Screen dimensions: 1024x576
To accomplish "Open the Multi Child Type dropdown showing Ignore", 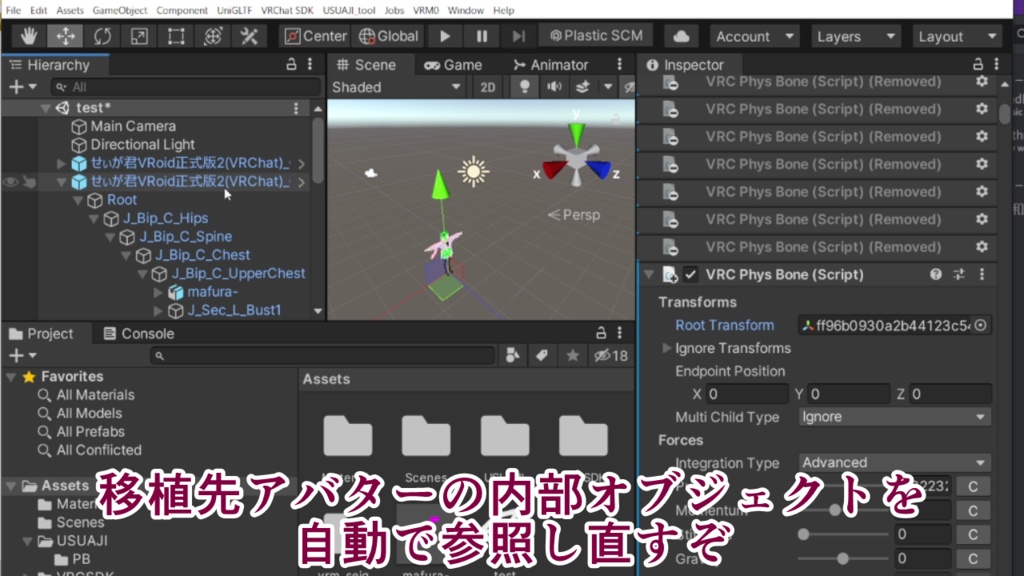I will click(893, 417).
